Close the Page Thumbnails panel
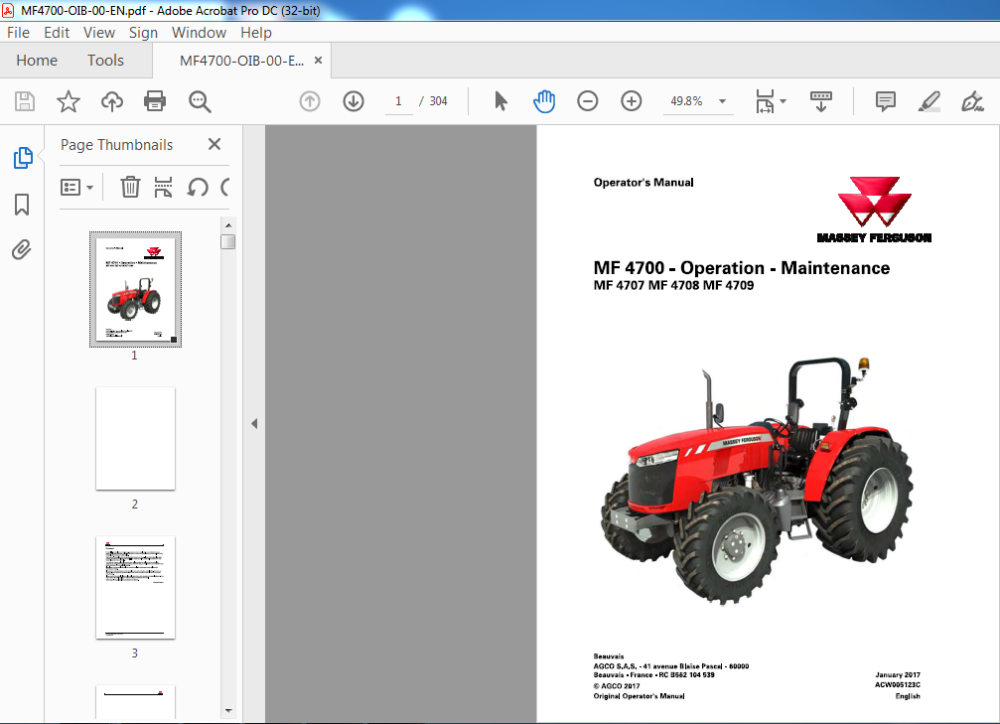The height and width of the screenshot is (724, 1000). (x=214, y=144)
